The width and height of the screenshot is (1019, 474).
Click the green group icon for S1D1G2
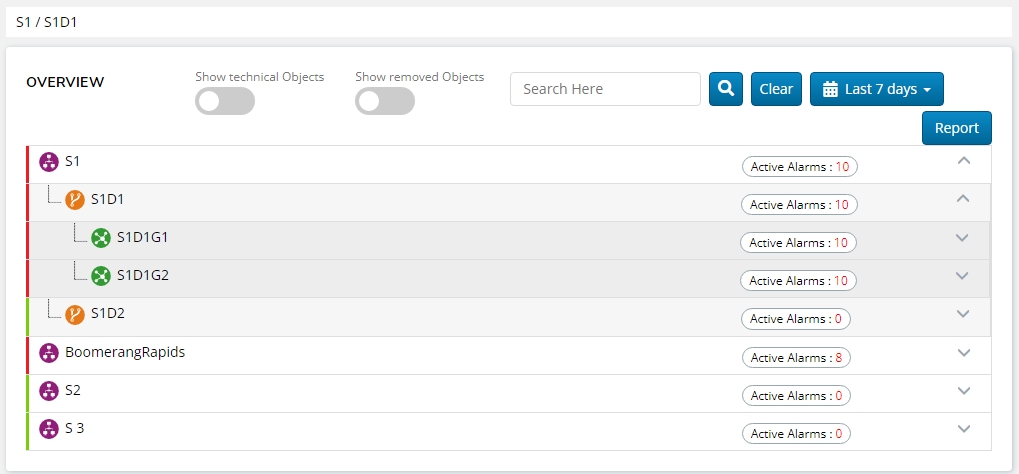pyautogui.click(x=101, y=275)
